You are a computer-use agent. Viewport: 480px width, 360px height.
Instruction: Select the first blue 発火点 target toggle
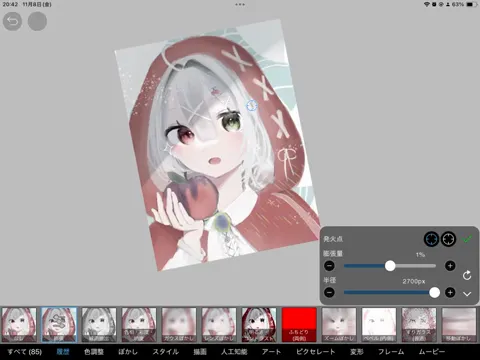(431, 239)
